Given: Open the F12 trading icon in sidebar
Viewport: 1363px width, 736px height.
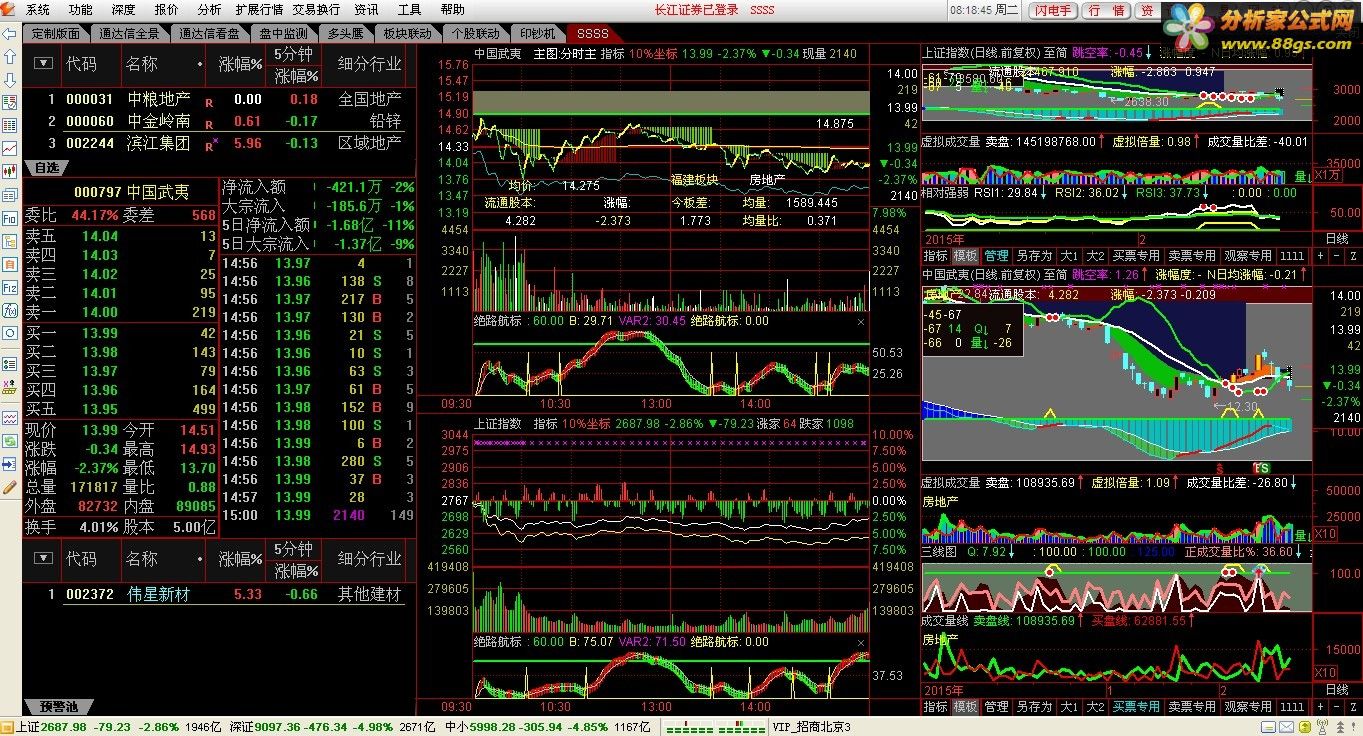Looking at the screenshot, I should pyautogui.click(x=11, y=289).
